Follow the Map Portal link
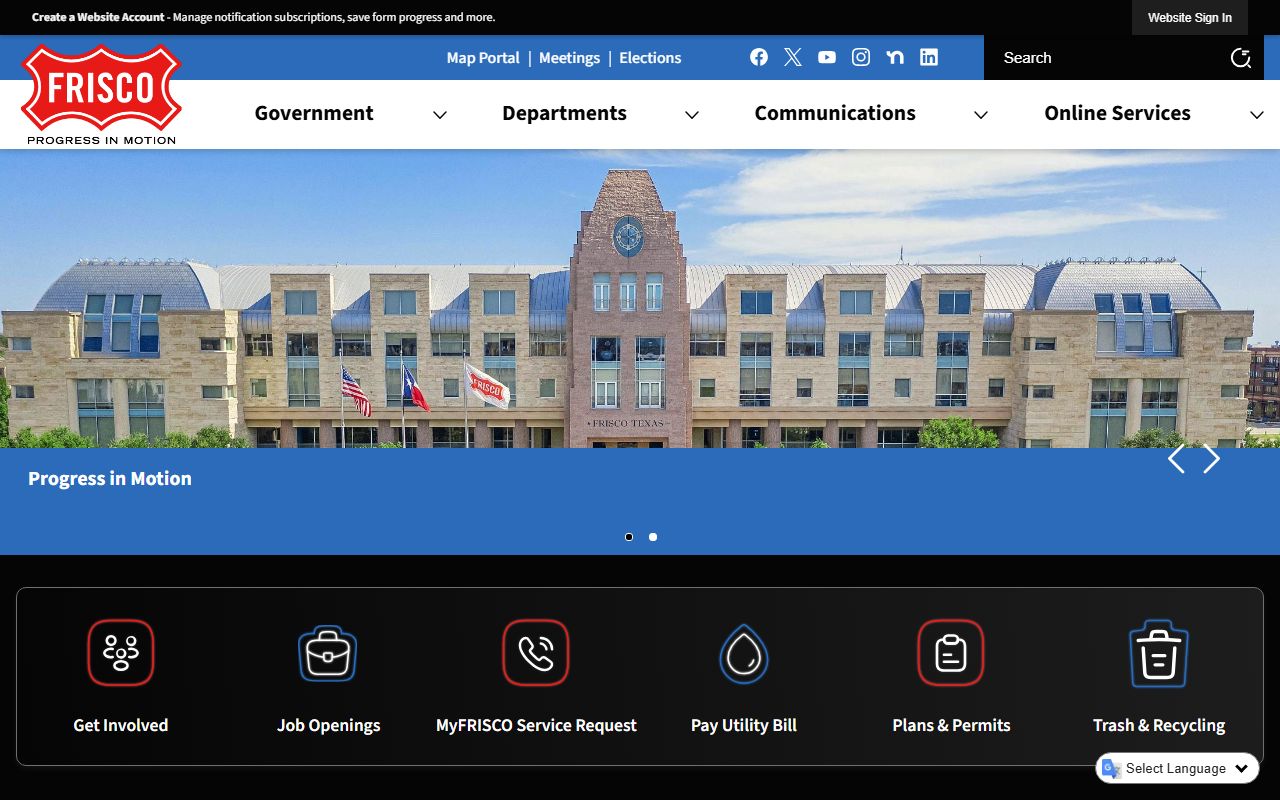 [x=483, y=58]
